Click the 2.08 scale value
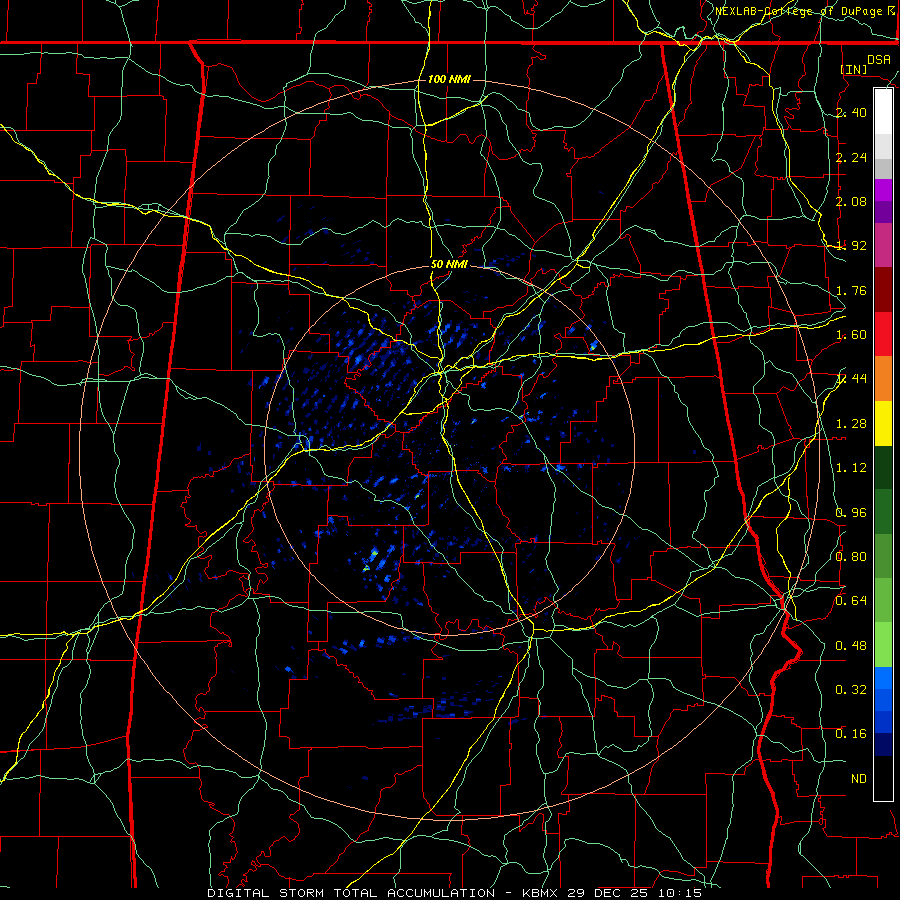The image size is (900, 900). (x=851, y=201)
